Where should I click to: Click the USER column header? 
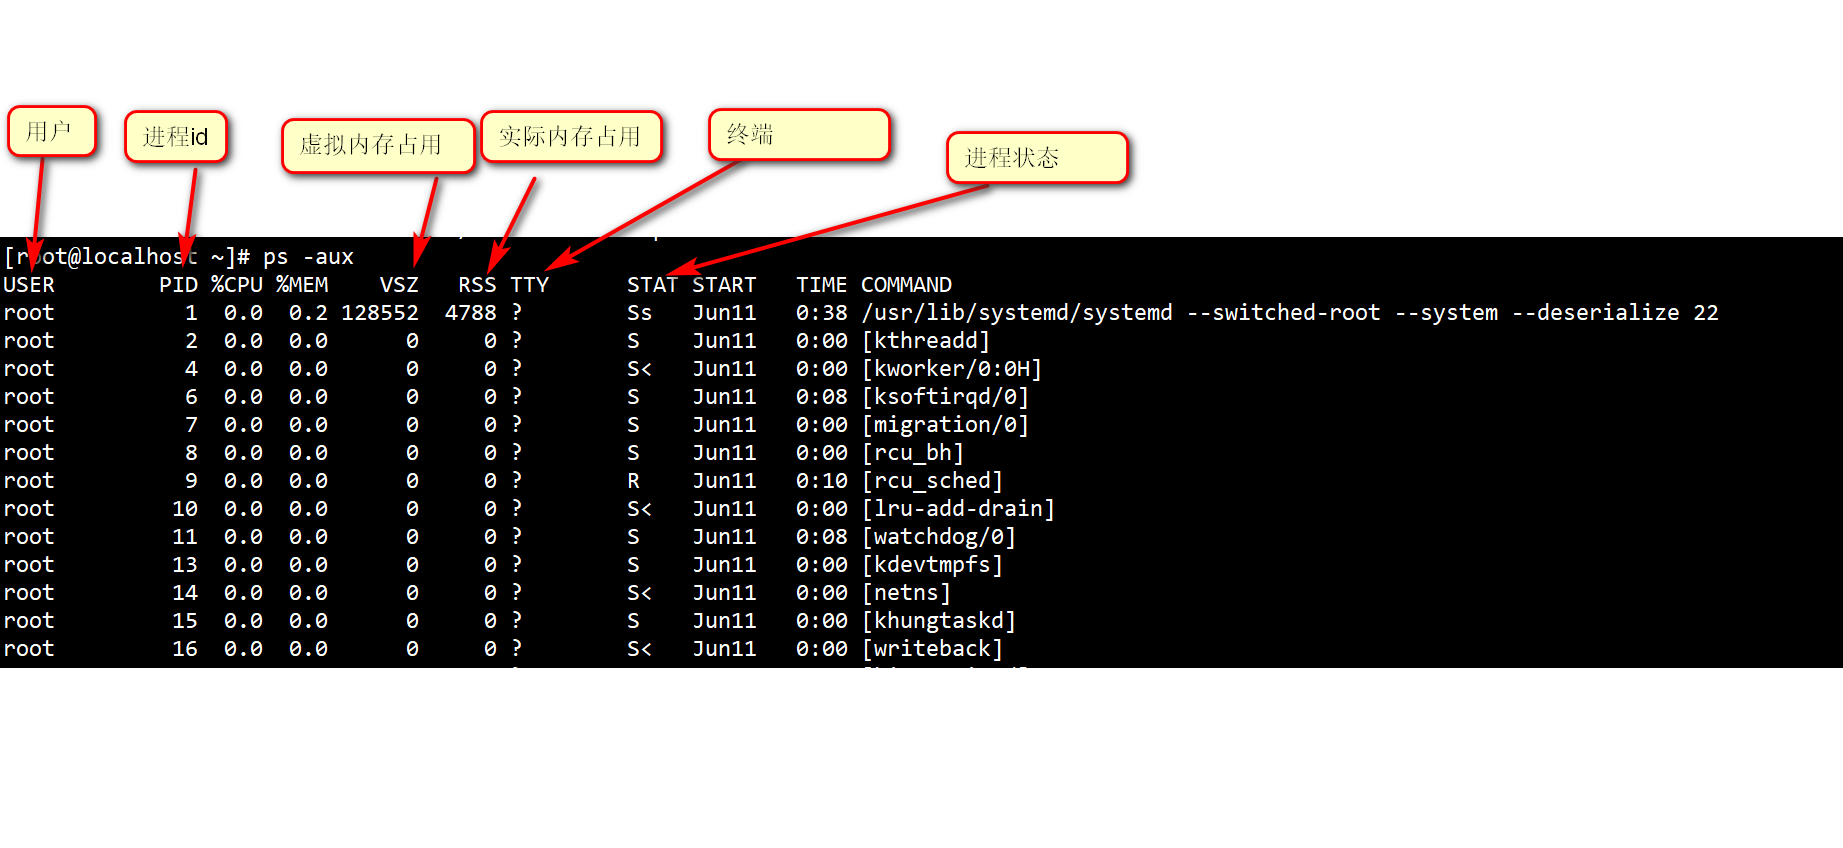tap(29, 285)
